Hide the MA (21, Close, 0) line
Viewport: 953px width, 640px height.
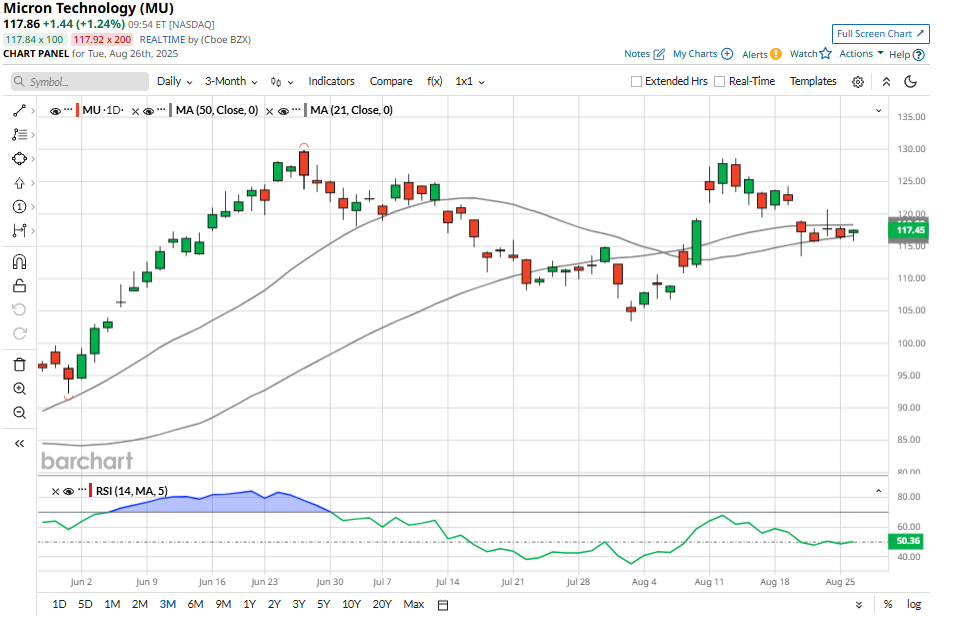[283, 111]
